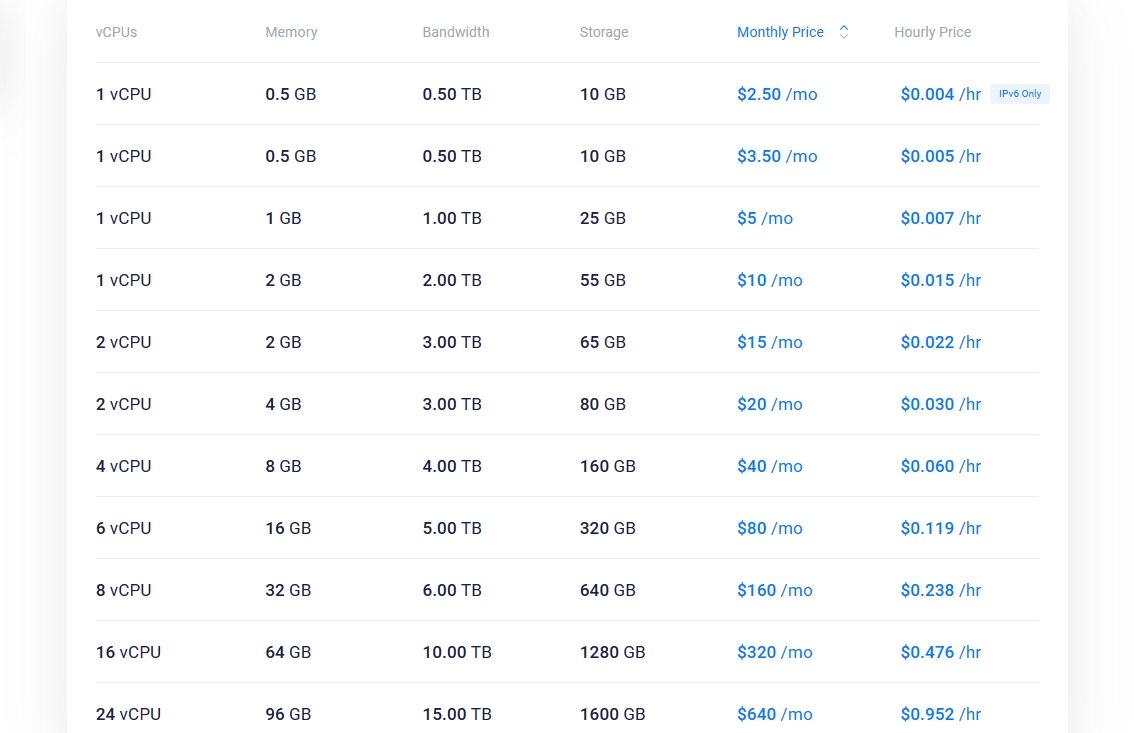Select the vCPUs column header

pyautogui.click(x=116, y=32)
